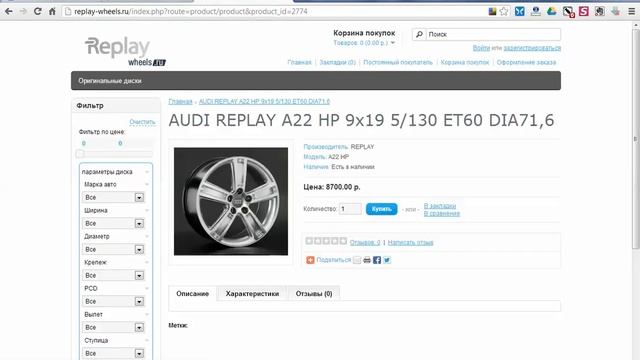Open the pink S extension icon

(x=584, y=11)
